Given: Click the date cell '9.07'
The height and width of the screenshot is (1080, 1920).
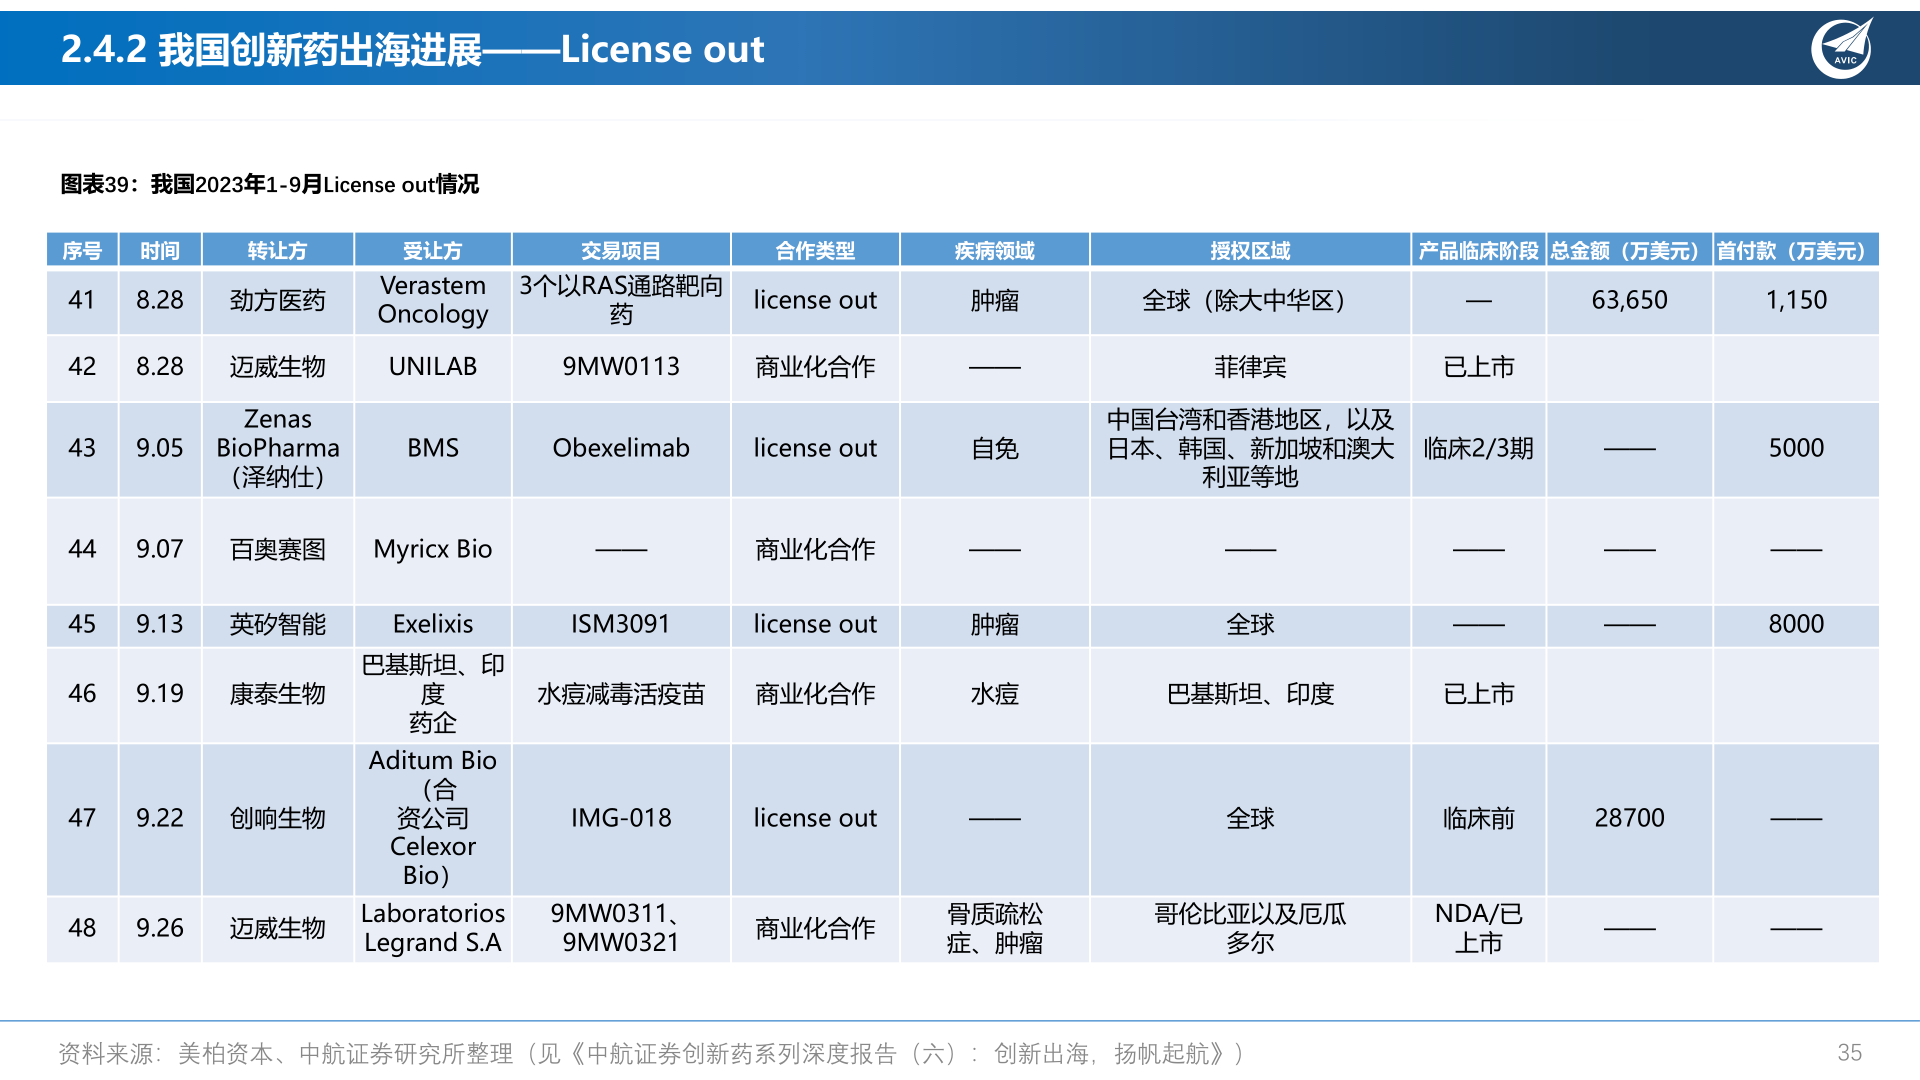Looking at the screenshot, I should point(160,549).
